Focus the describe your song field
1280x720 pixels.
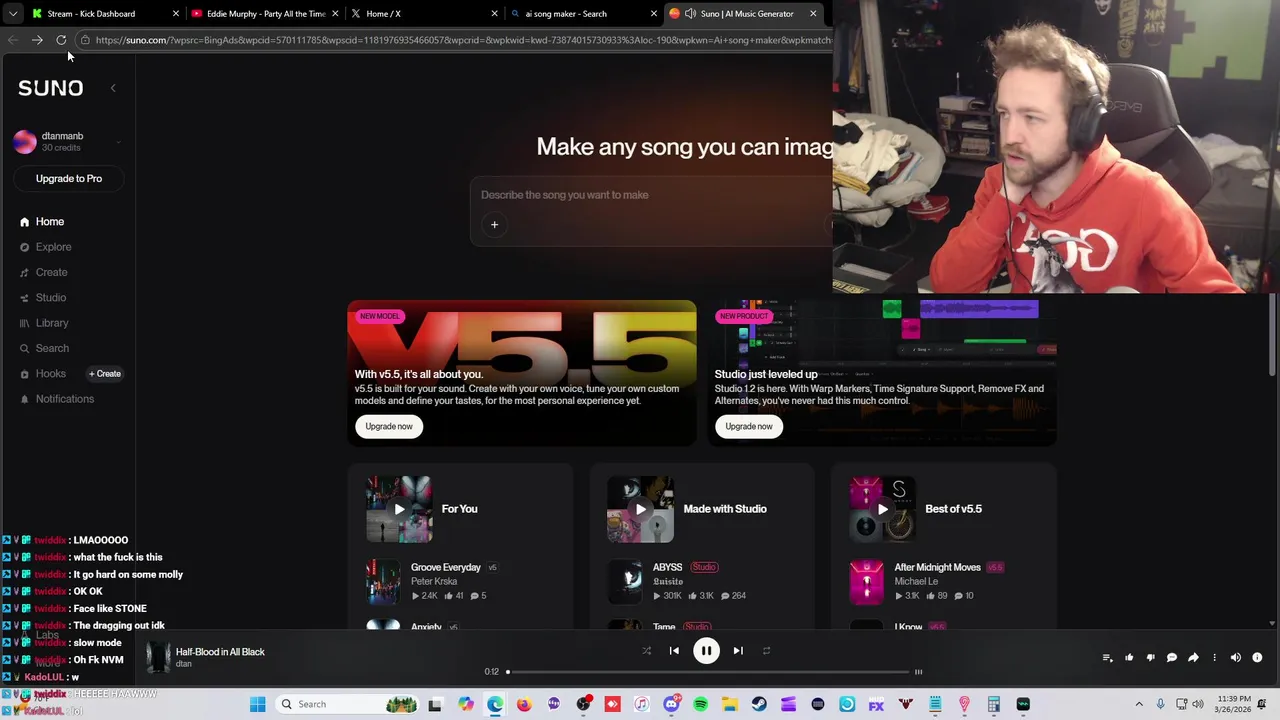(x=650, y=195)
